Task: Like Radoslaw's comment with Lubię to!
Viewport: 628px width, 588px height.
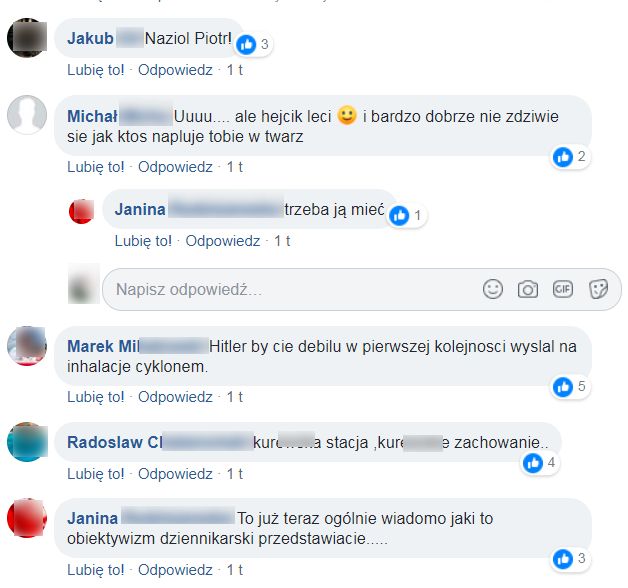Action: point(96,474)
